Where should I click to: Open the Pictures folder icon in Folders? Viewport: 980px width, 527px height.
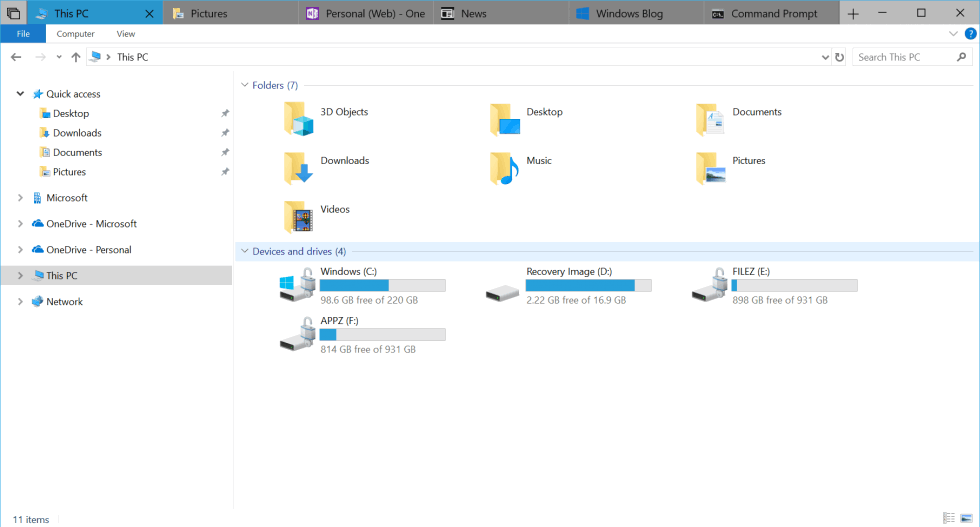point(710,168)
